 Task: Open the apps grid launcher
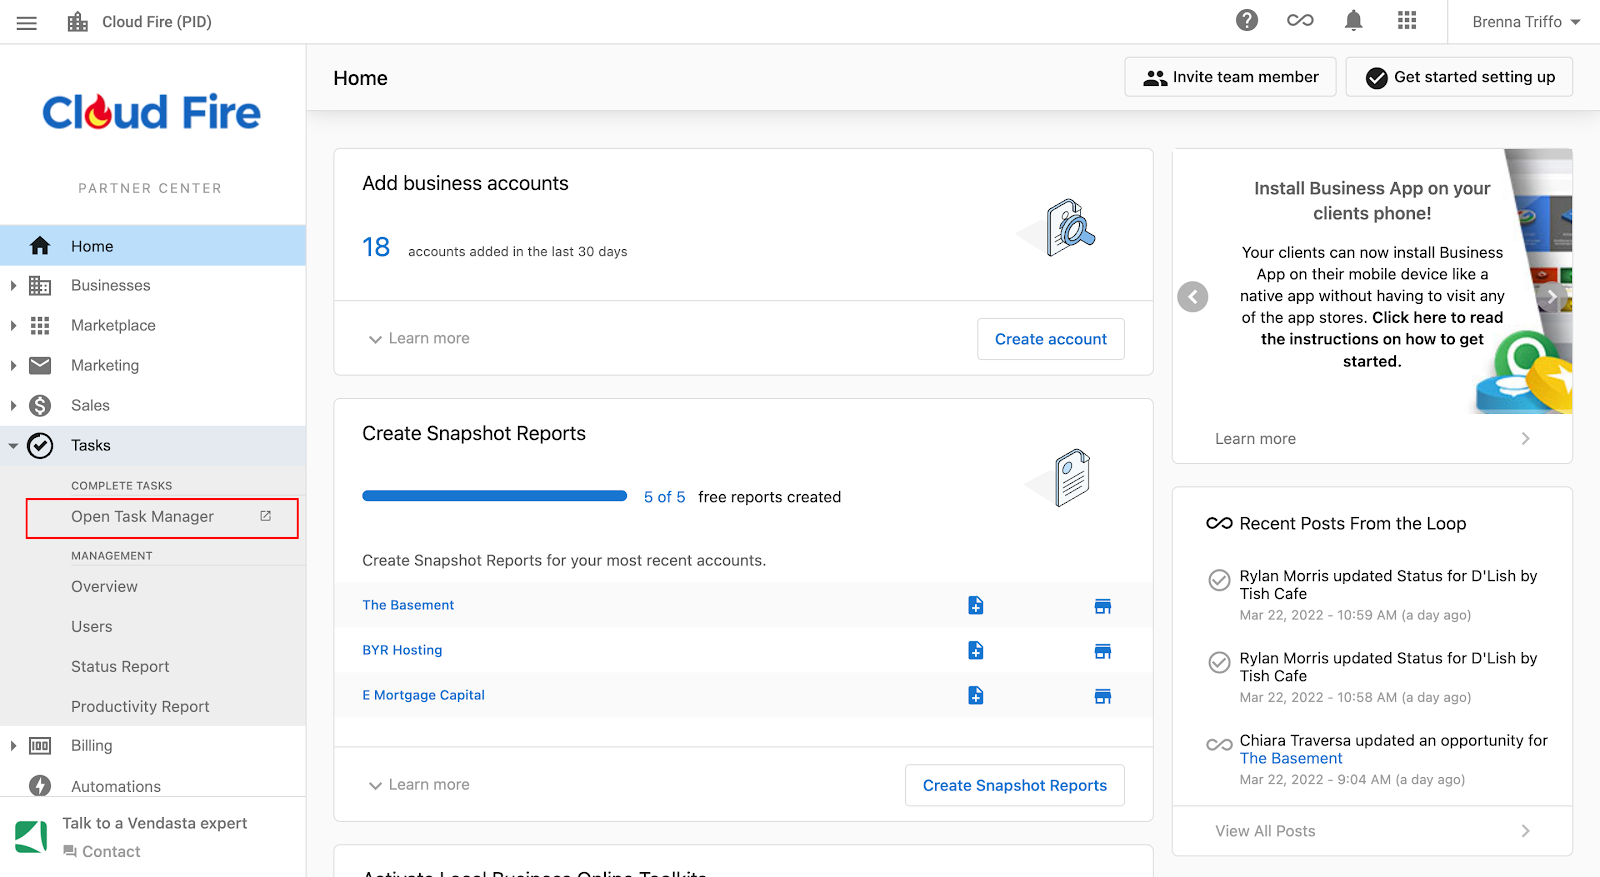pyautogui.click(x=1407, y=20)
